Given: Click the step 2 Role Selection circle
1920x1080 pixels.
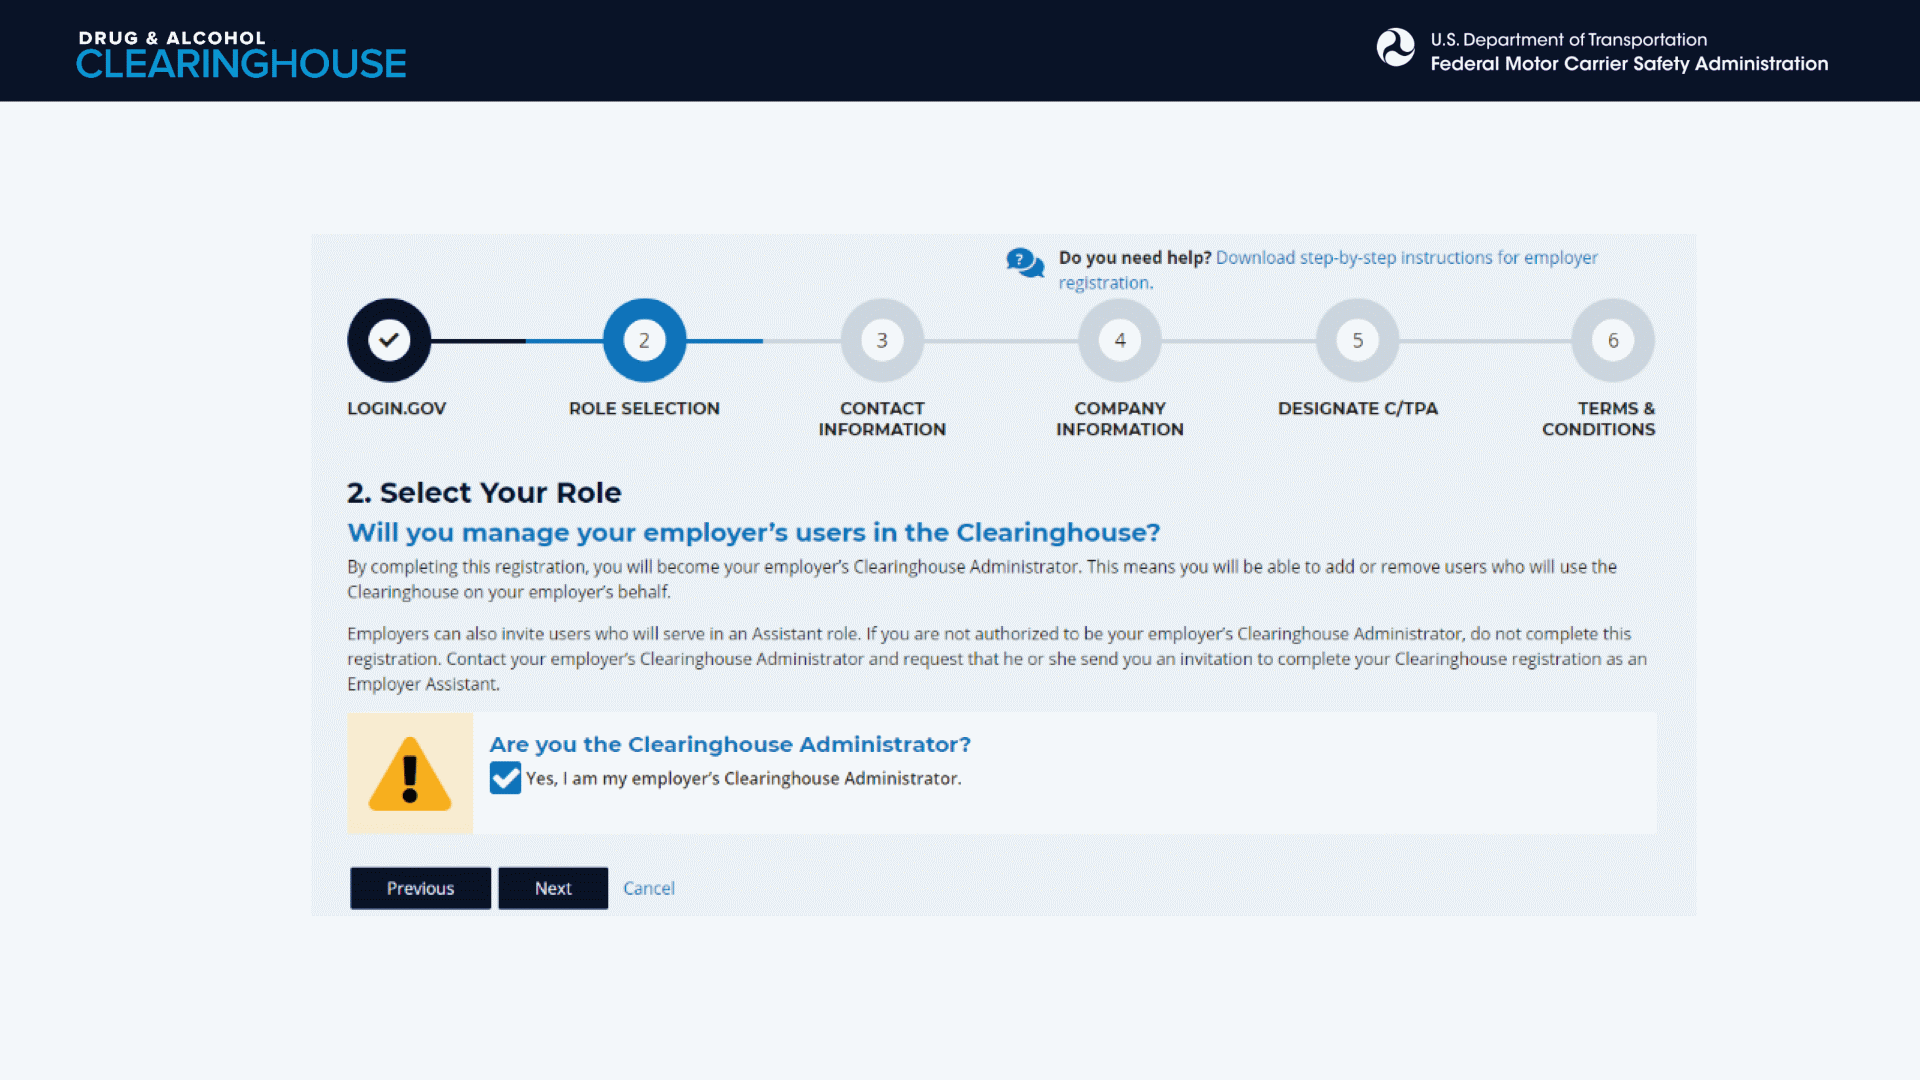Looking at the screenshot, I should tap(644, 340).
